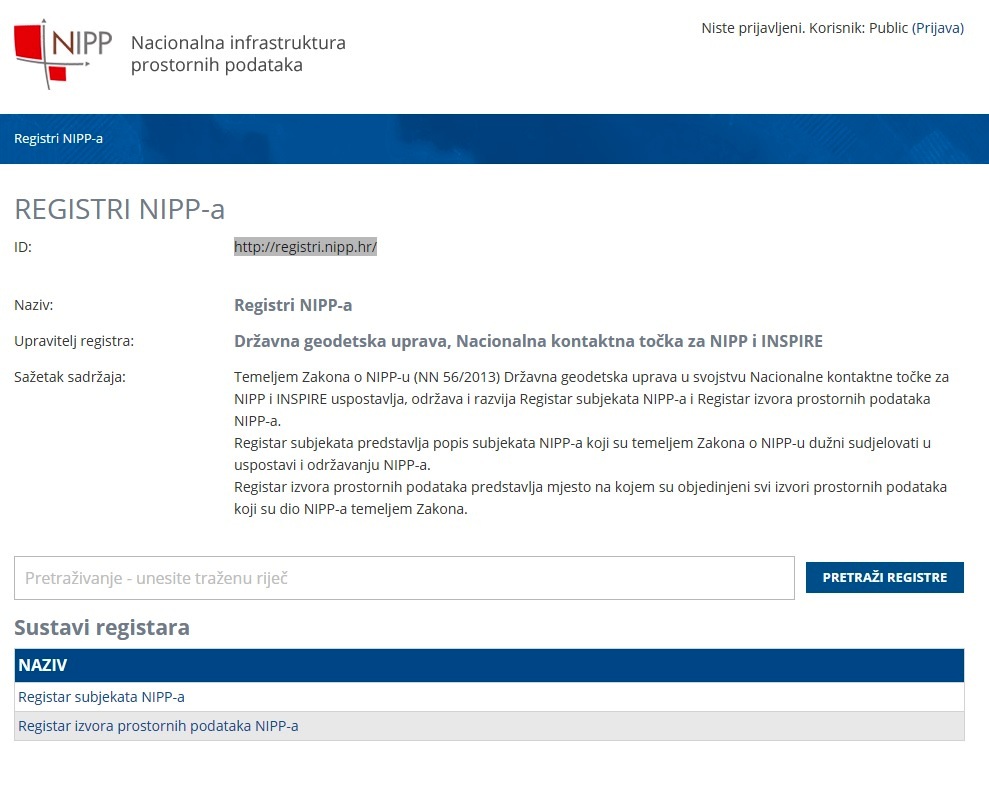Open Registar subjekata NIPP-a link
This screenshot has width=989, height=786.
pos(102,697)
